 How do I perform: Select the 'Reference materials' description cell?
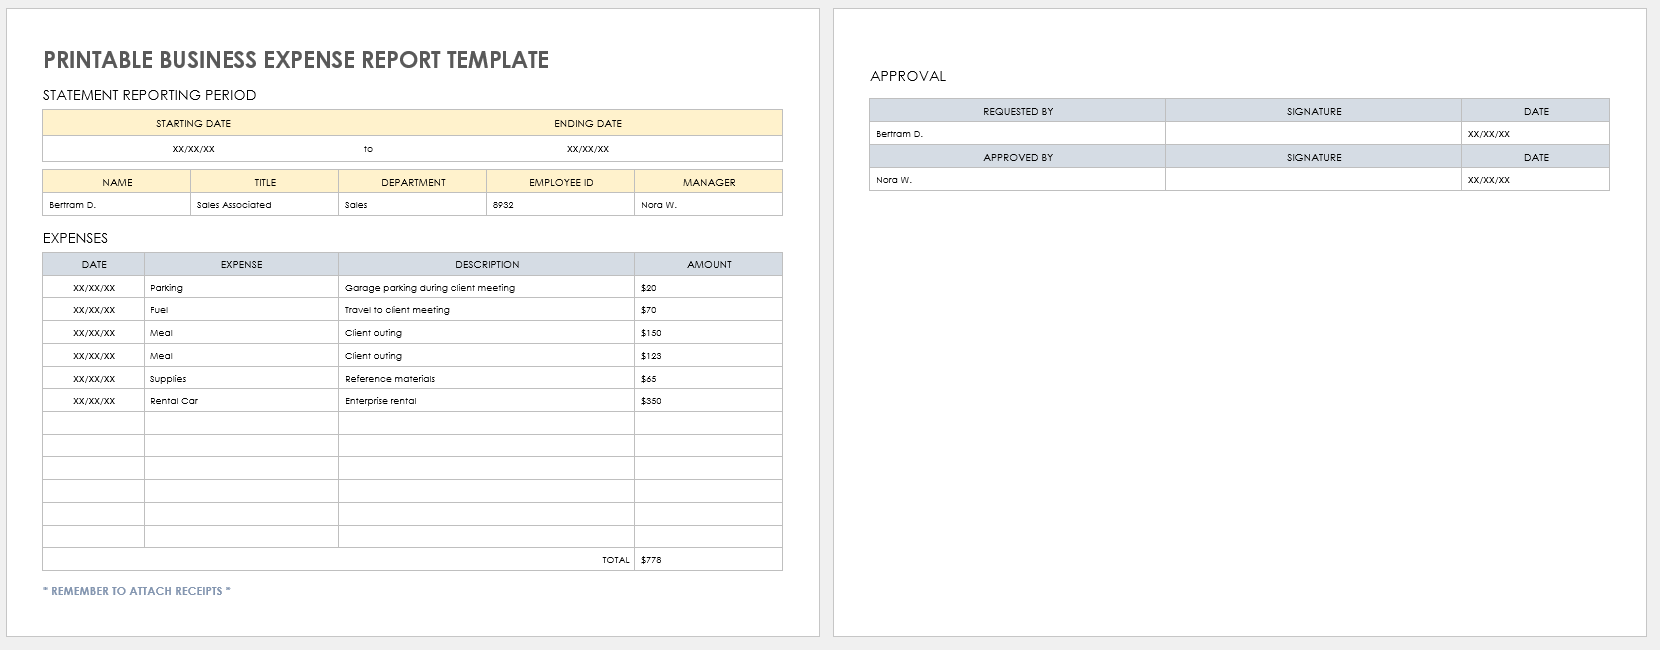click(x=487, y=378)
